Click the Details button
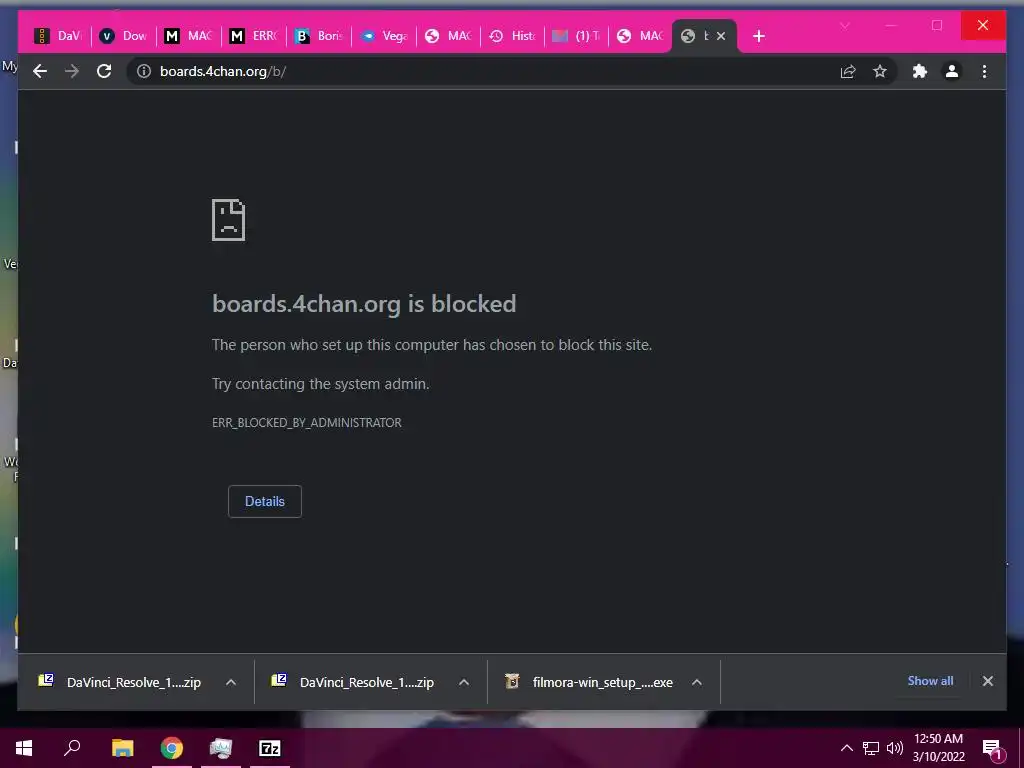 pyautogui.click(x=264, y=502)
